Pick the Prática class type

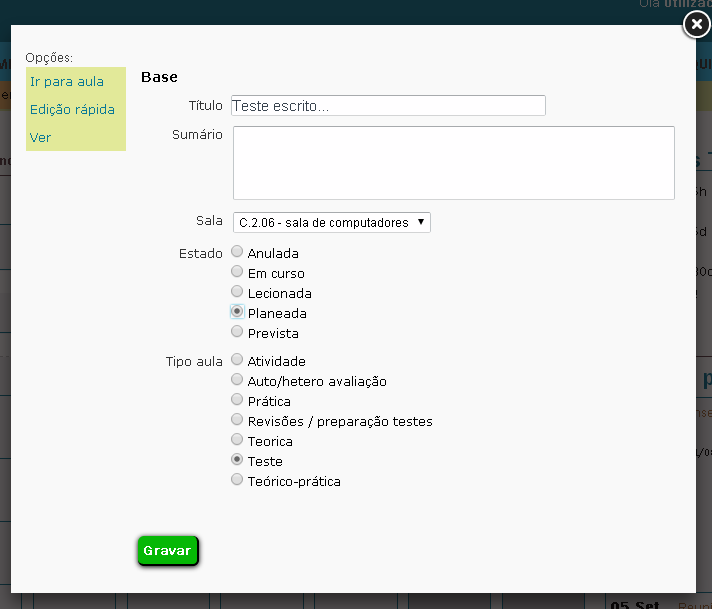point(237,400)
